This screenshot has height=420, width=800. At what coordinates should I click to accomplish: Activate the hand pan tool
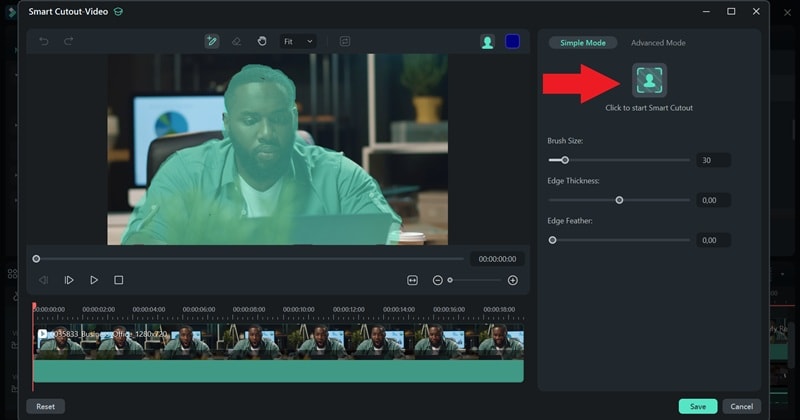[x=262, y=41]
